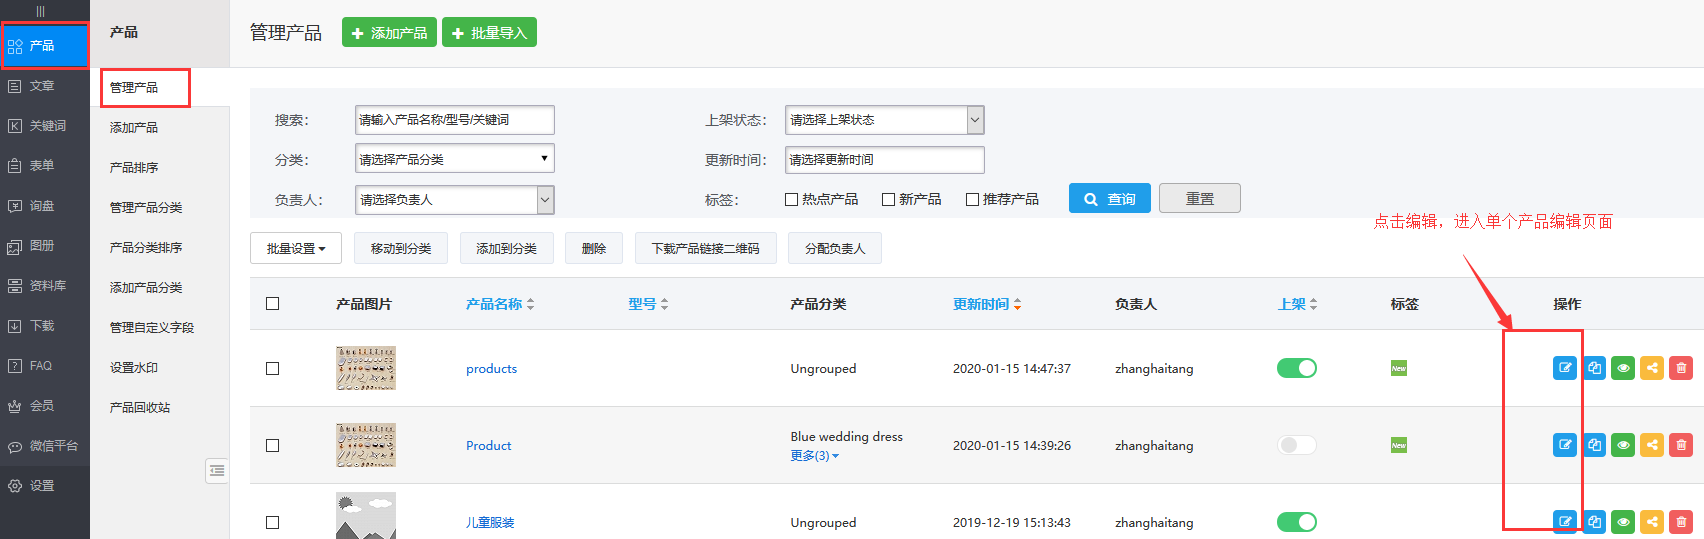This screenshot has height=539, width=1704.
Task: Enable the 上架 switch for the "Product" row
Action: coord(1297,445)
